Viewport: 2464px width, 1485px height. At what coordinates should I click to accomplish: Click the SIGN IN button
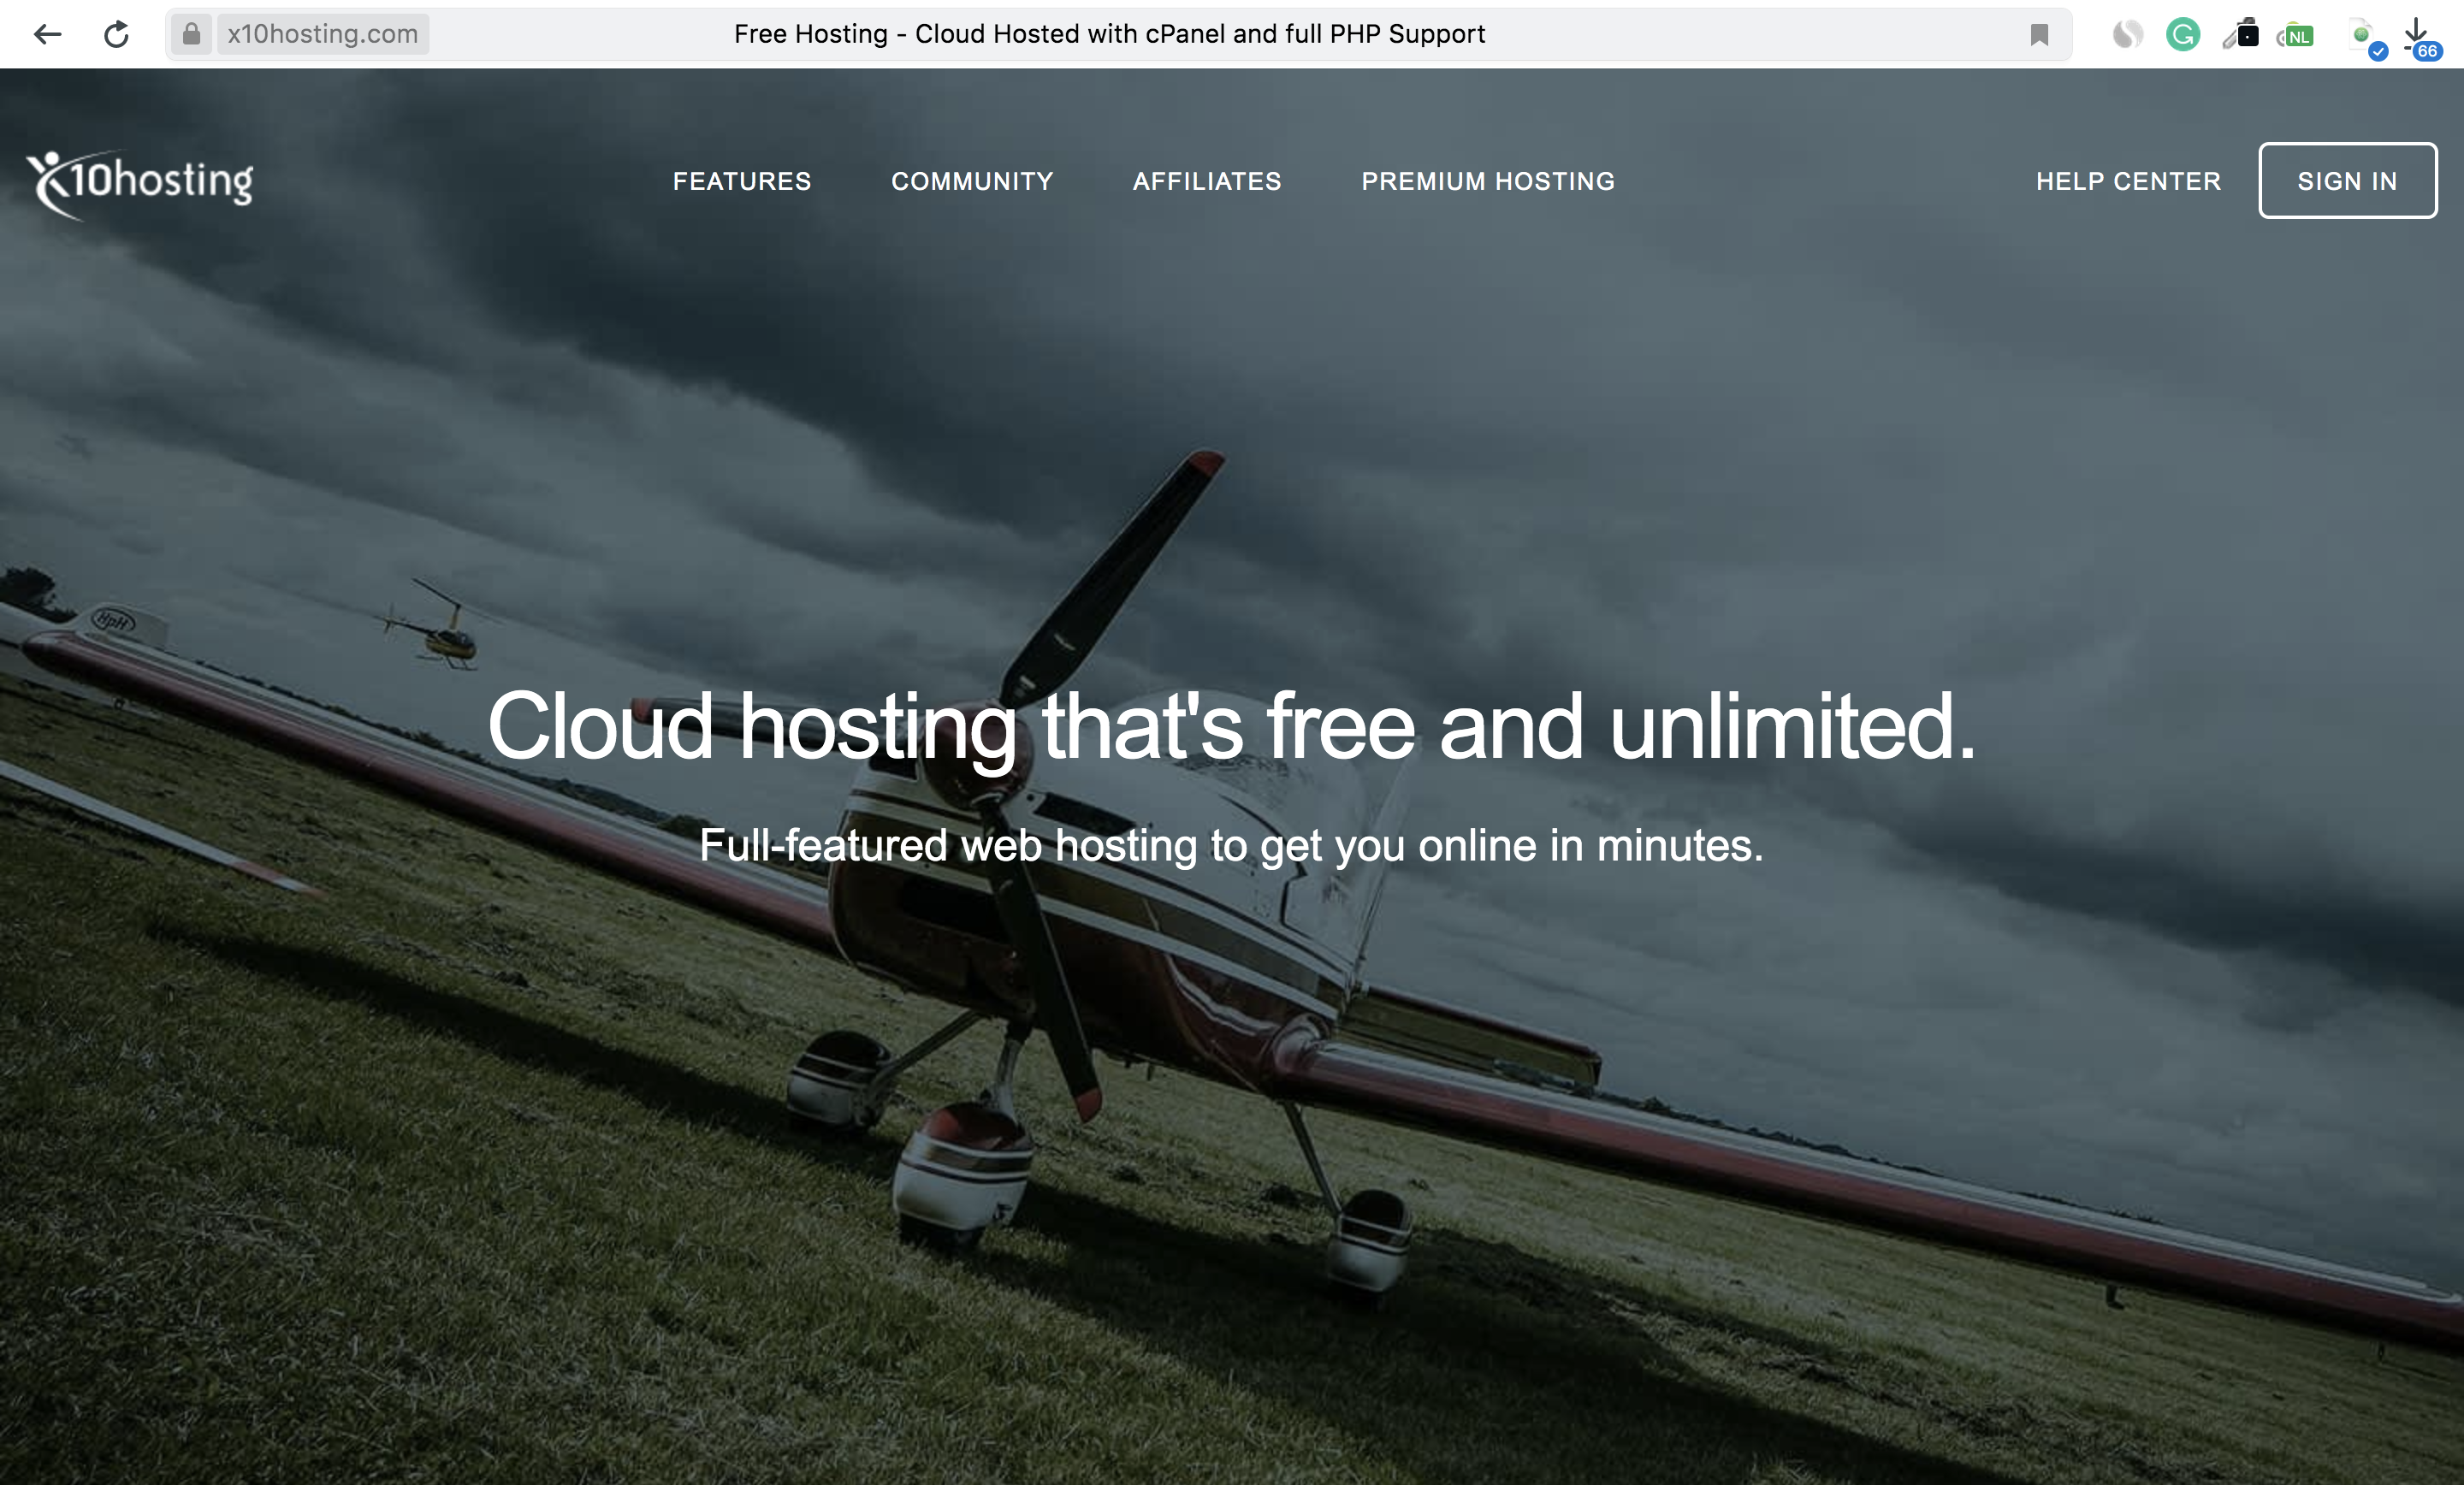[2348, 180]
